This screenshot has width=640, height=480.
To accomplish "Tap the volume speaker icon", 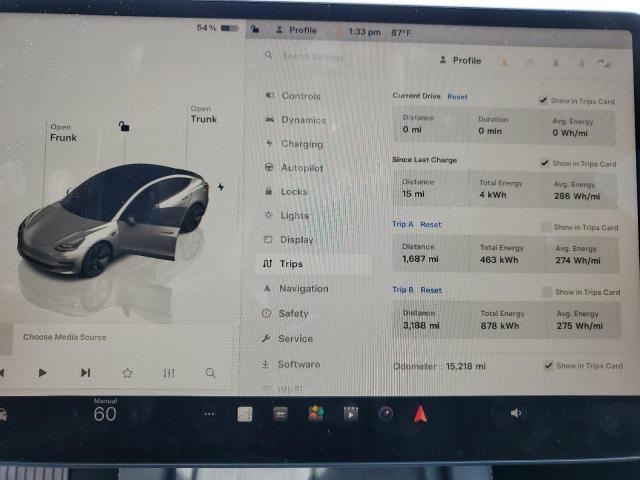I will pos(516,413).
